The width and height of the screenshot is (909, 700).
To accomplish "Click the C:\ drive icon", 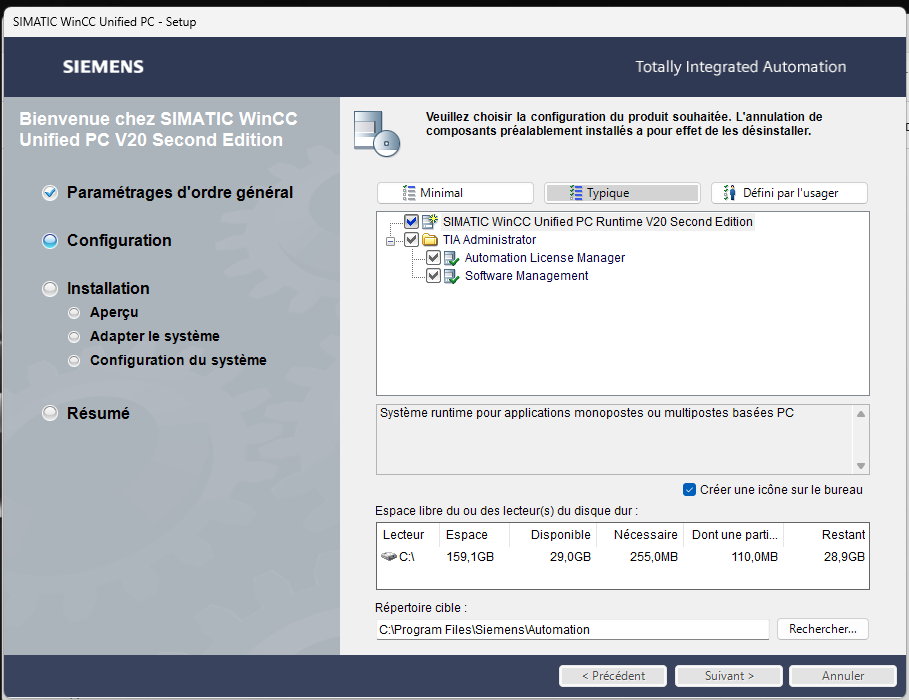I will (388, 557).
